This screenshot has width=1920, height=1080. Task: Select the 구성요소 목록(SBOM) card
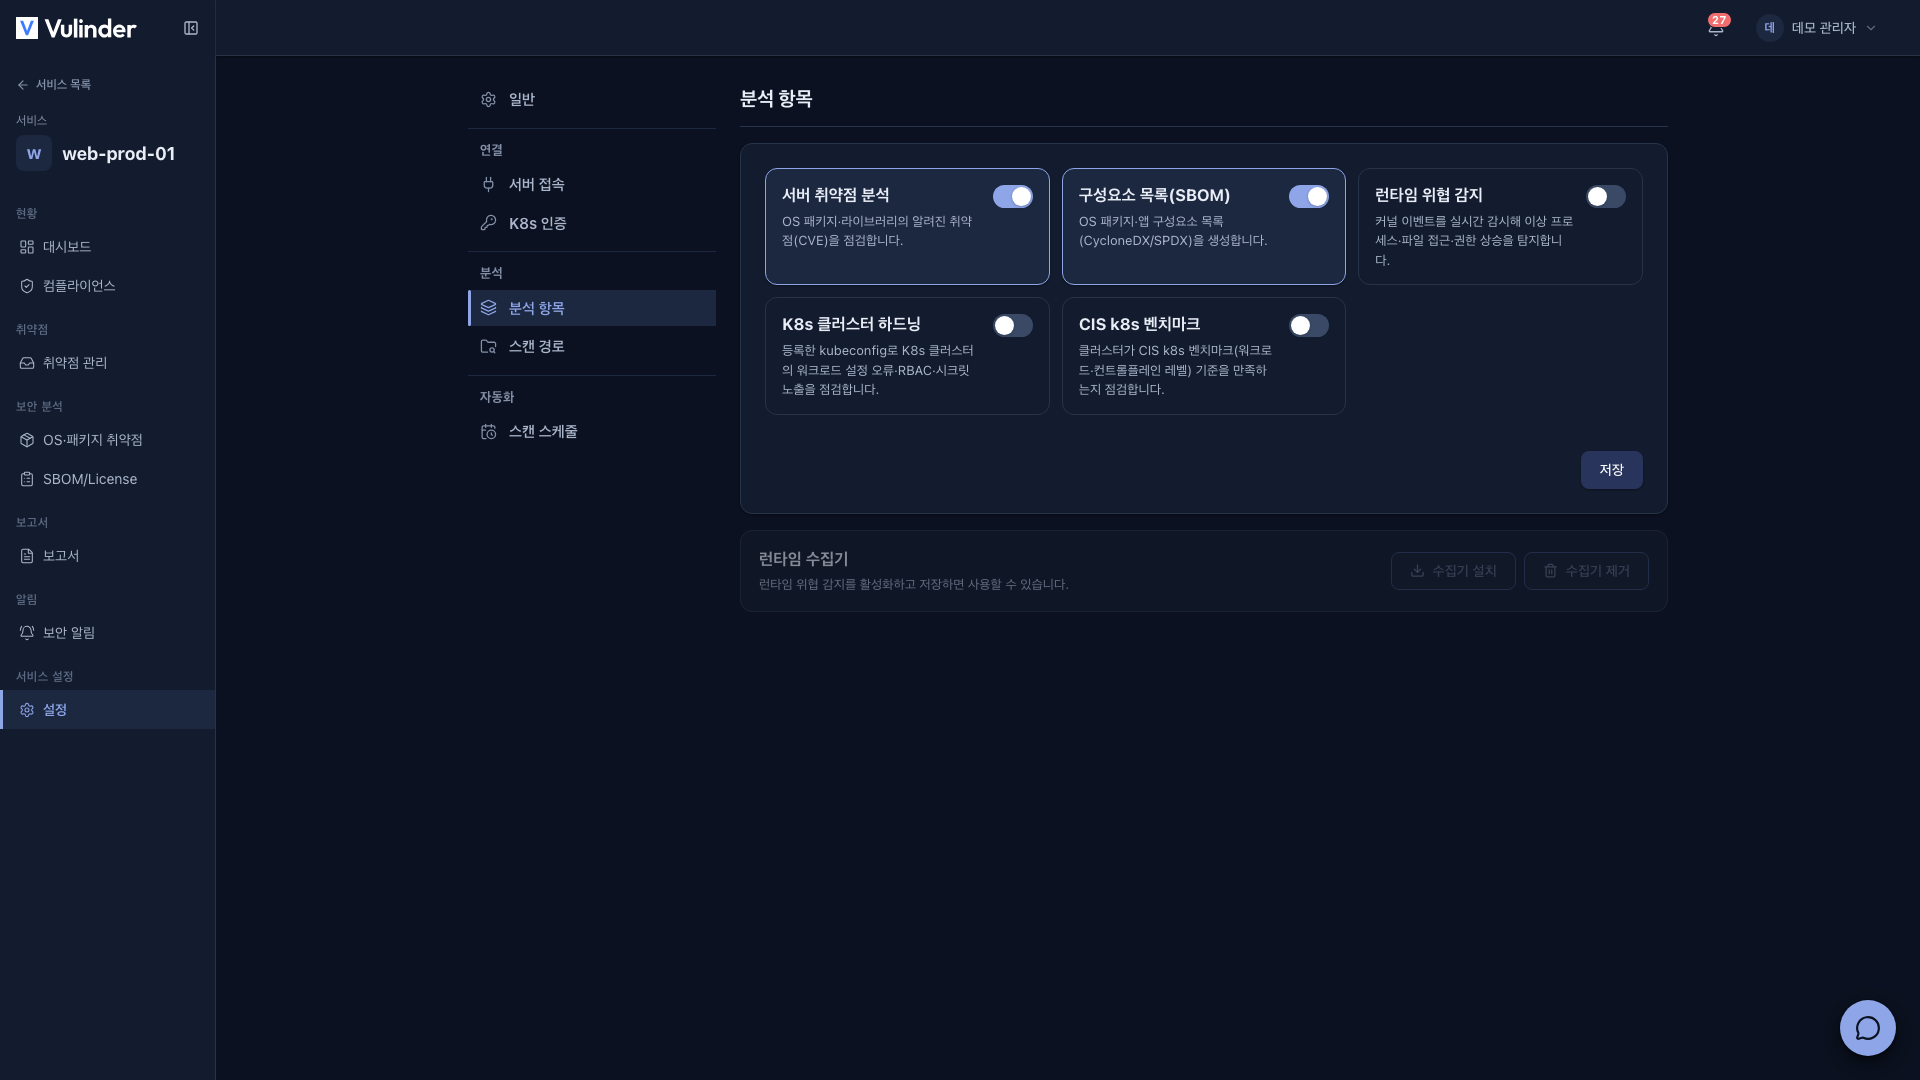(1203, 226)
